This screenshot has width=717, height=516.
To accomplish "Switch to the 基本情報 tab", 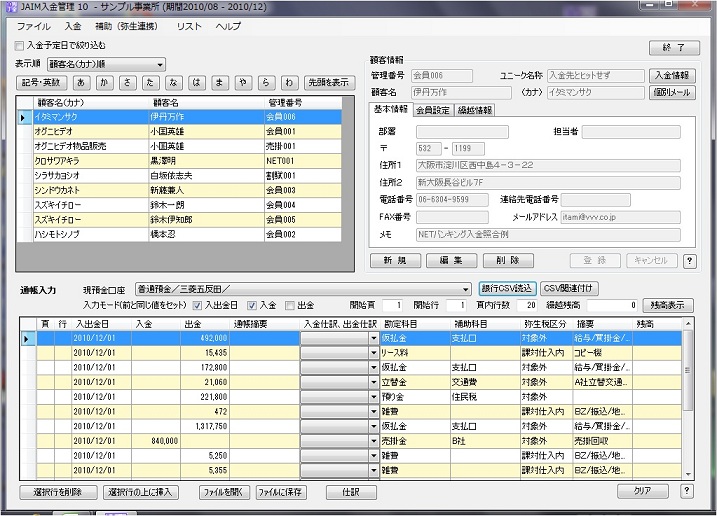I will [391, 109].
